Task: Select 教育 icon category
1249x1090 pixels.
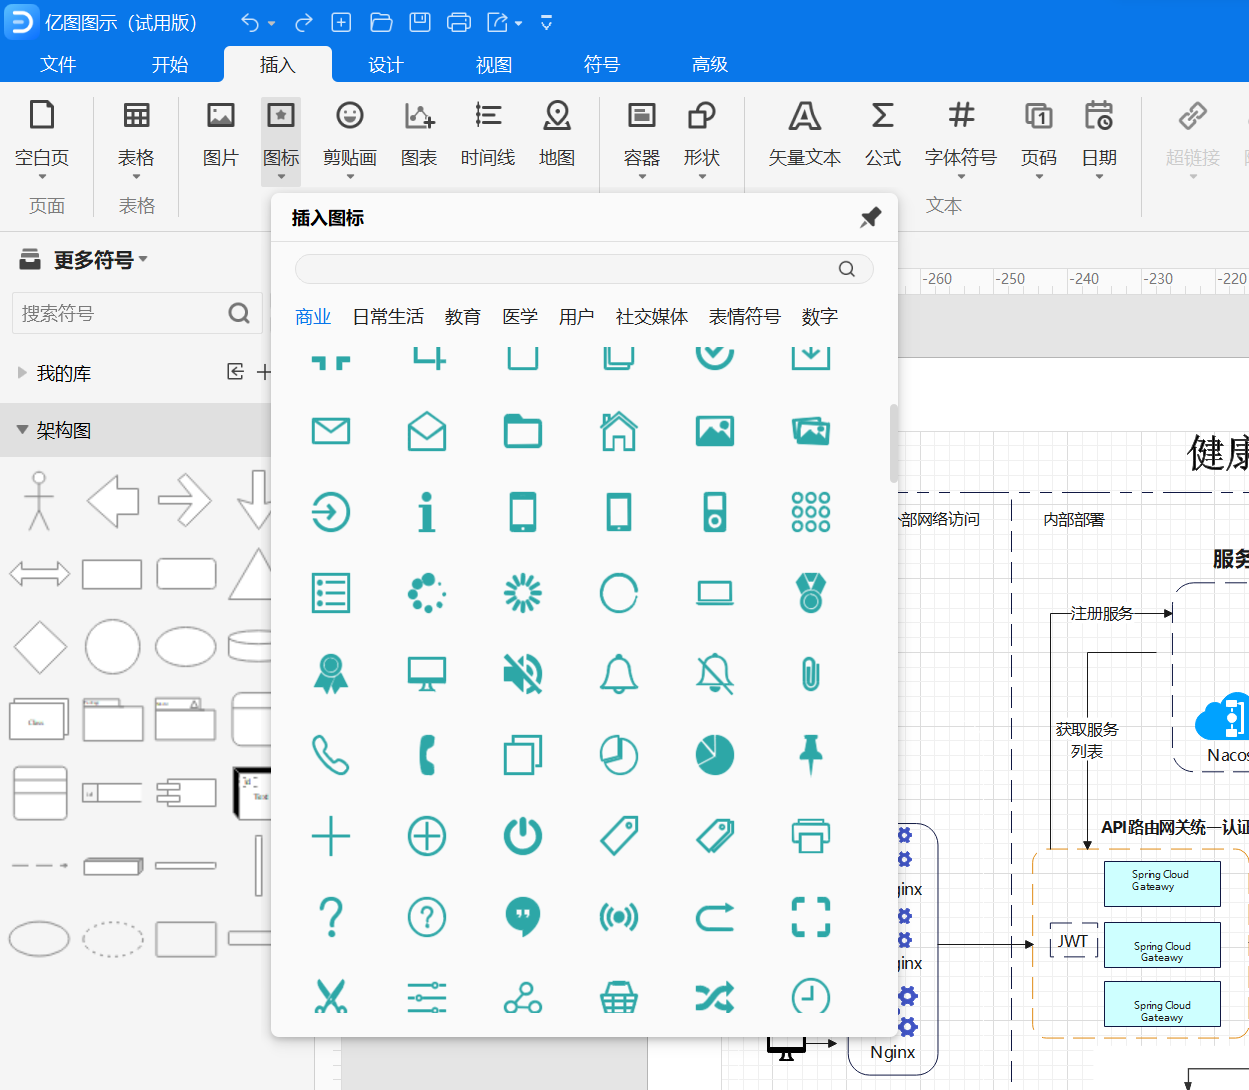Action: click(463, 316)
